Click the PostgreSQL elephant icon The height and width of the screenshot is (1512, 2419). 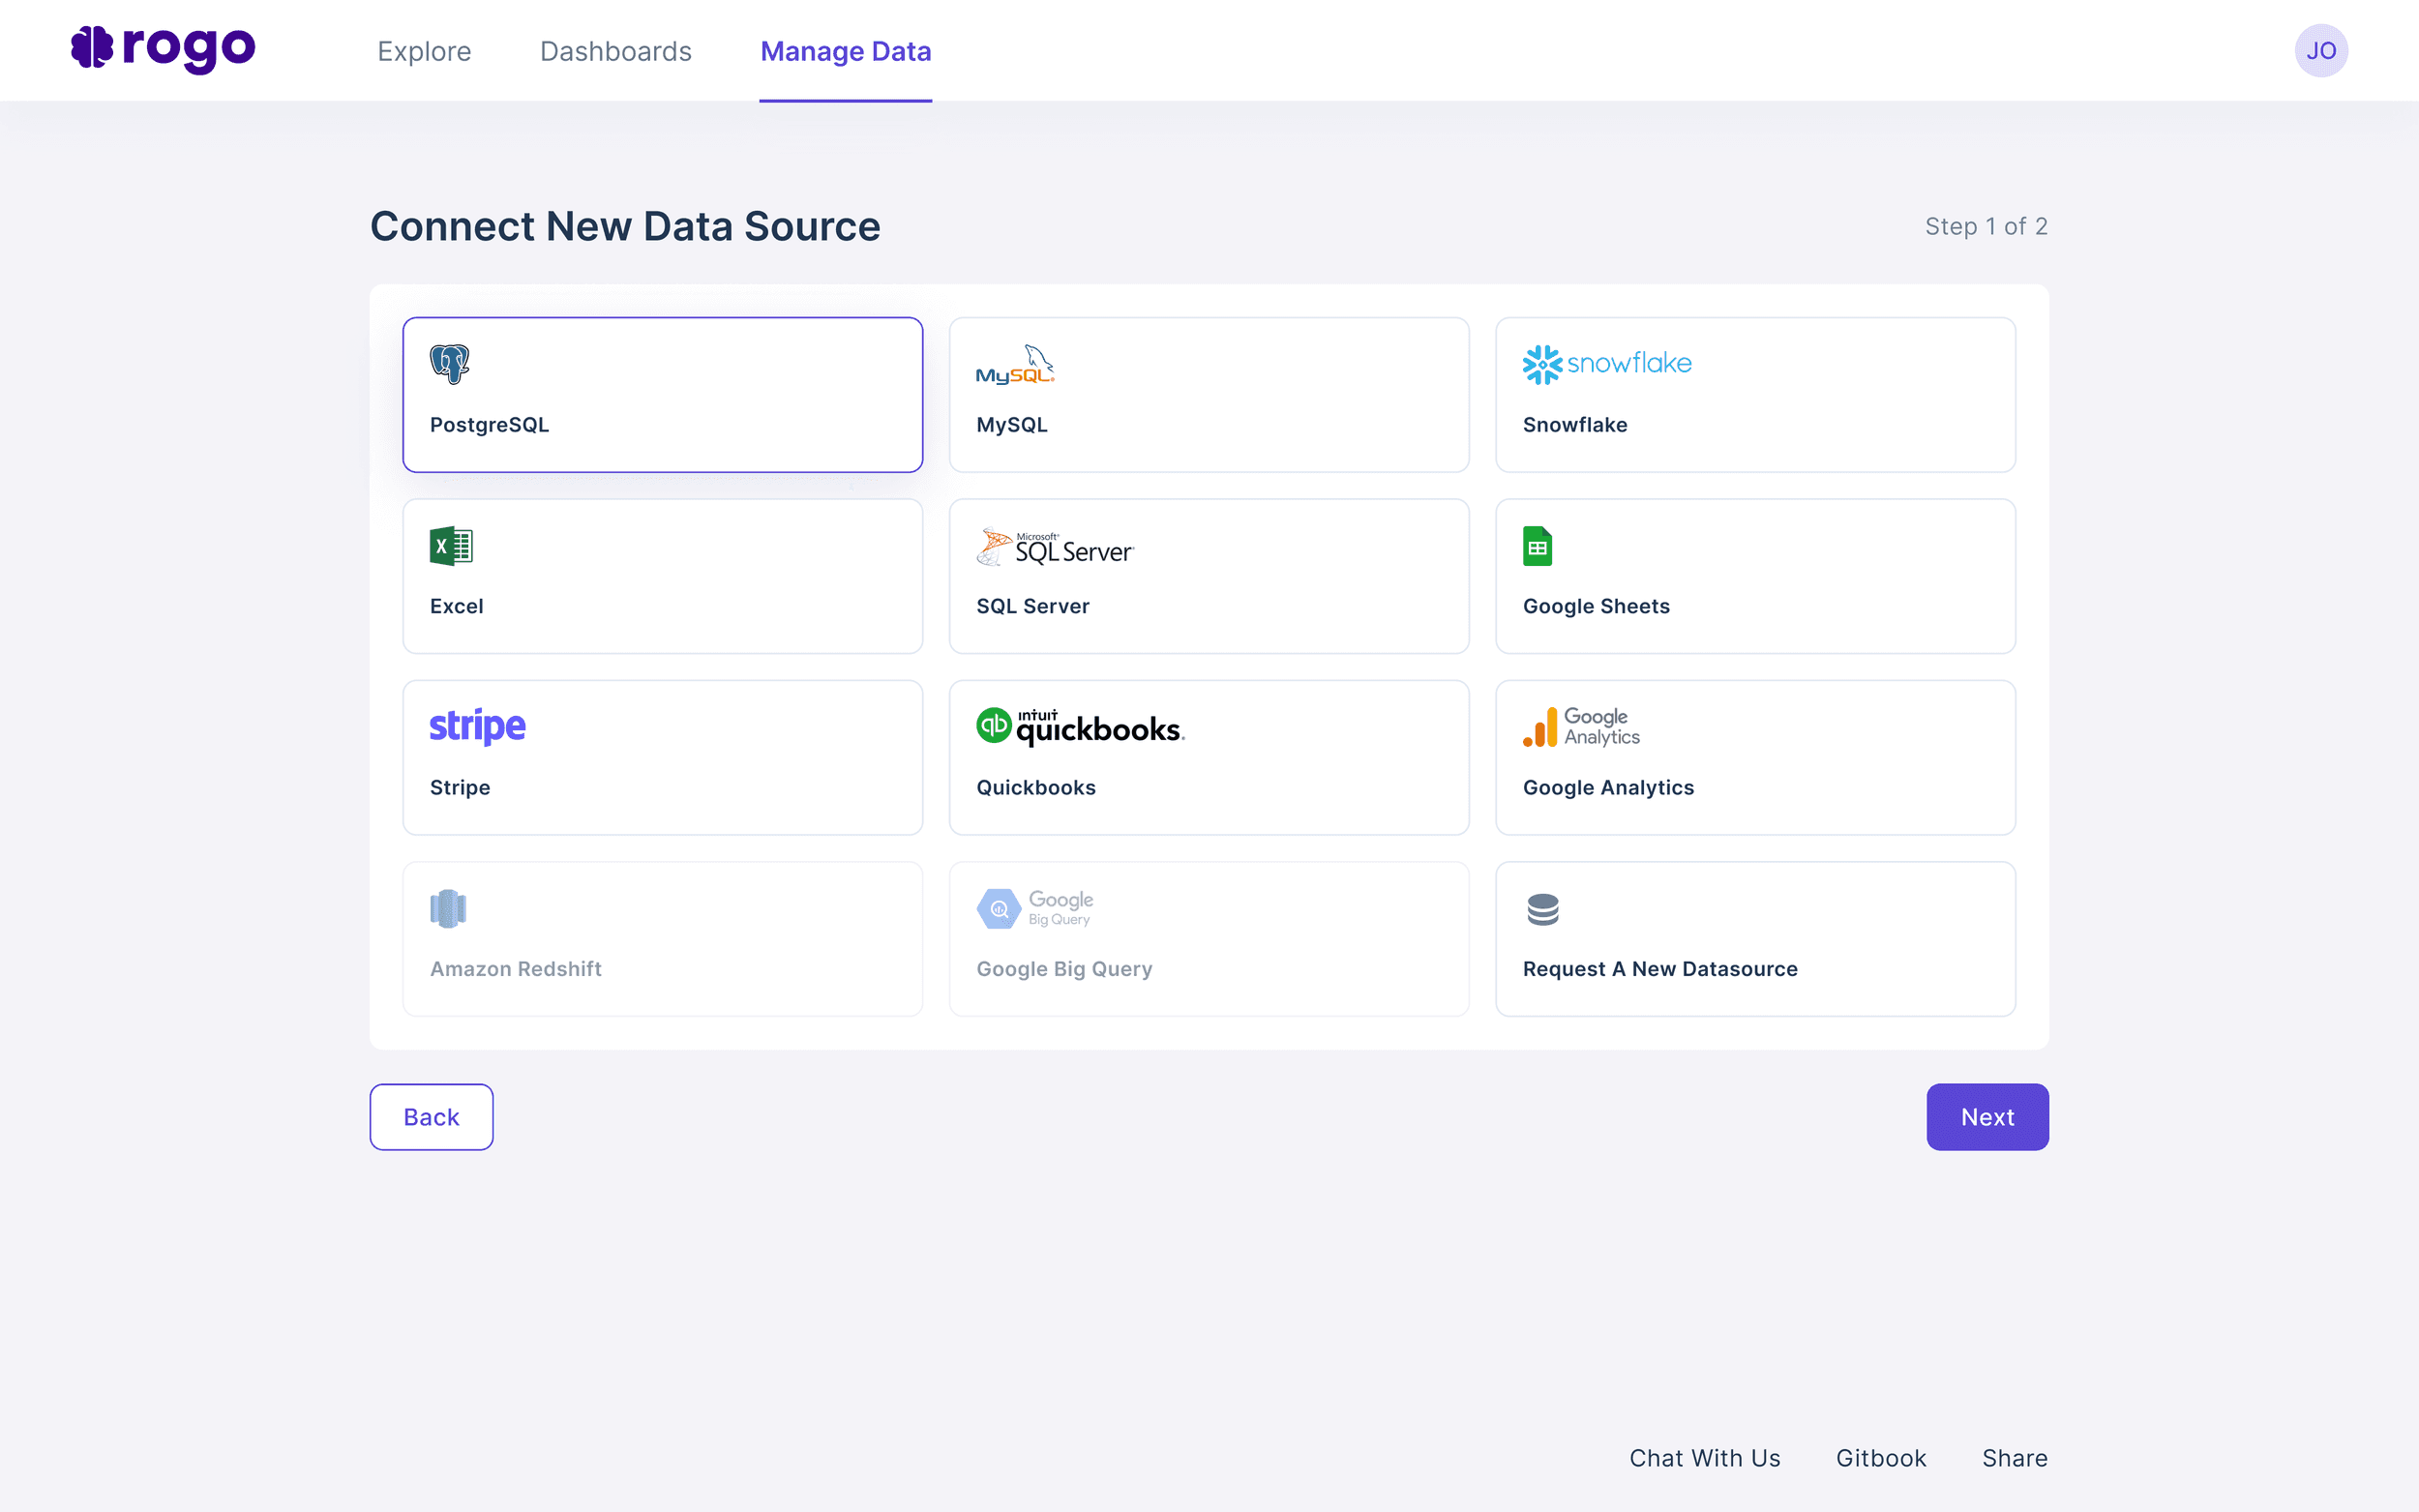pyautogui.click(x=449, y=364)
